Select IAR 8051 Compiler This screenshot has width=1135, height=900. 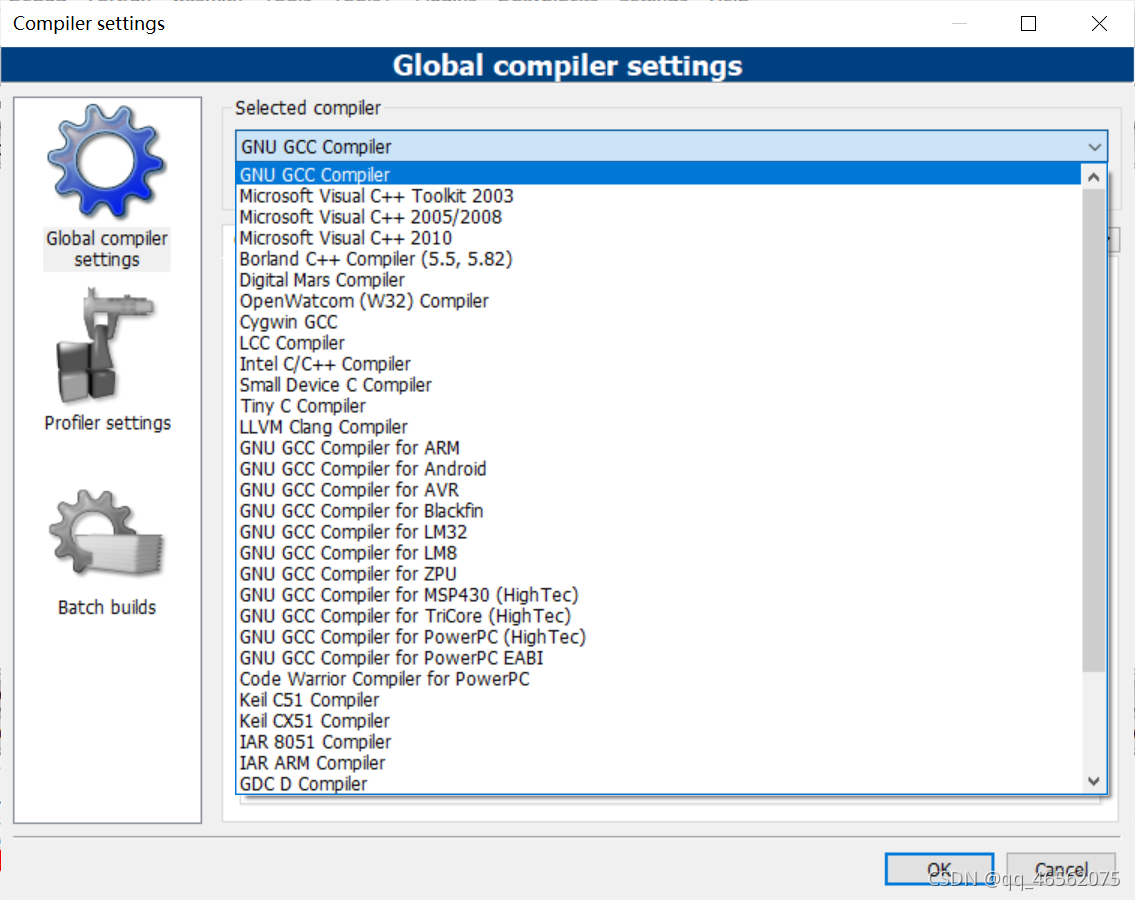pyautogui.click(x=658, y=742)
